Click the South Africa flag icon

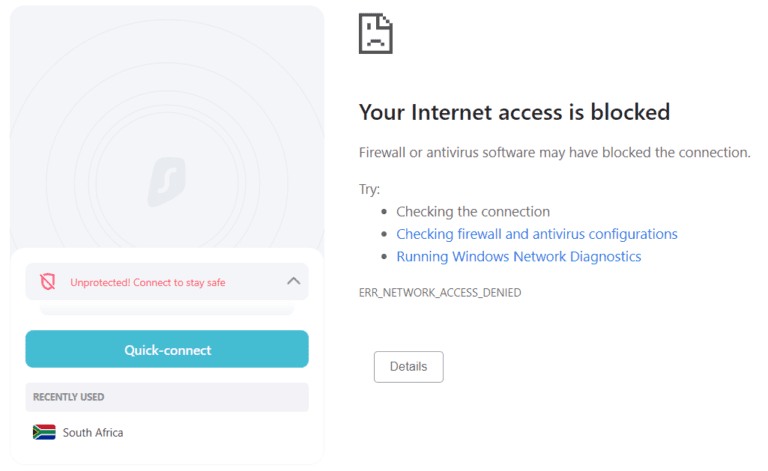pyautogui.click(x=44, y=433)
